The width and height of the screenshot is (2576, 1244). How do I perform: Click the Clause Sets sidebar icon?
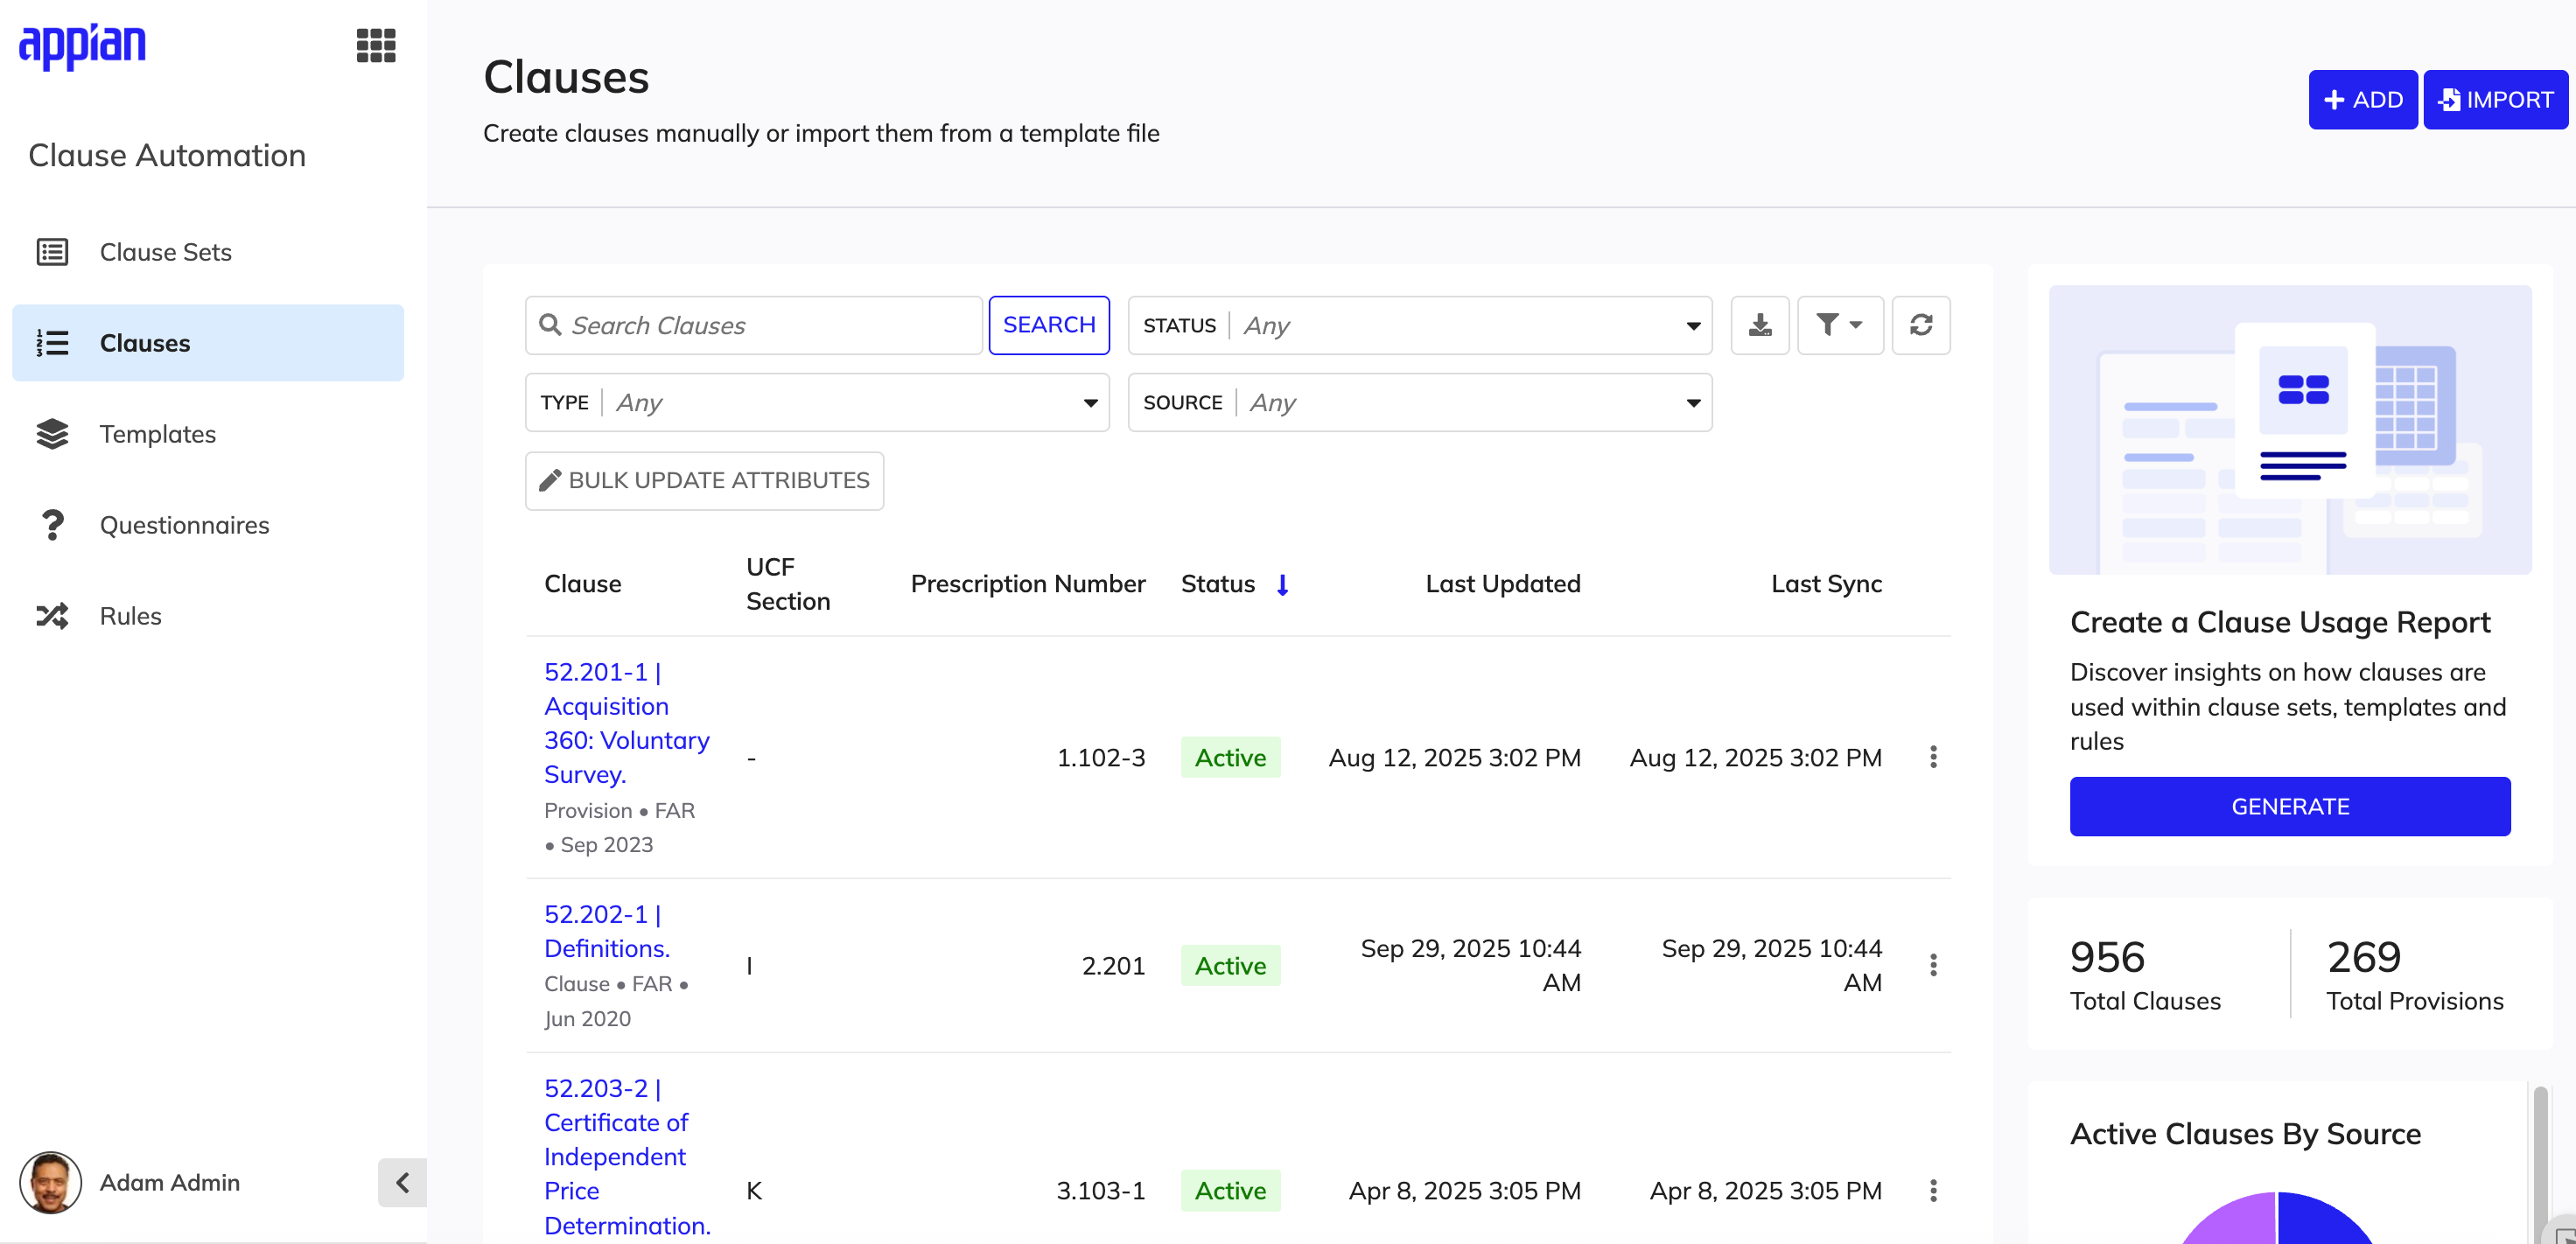tap(52, 252)
